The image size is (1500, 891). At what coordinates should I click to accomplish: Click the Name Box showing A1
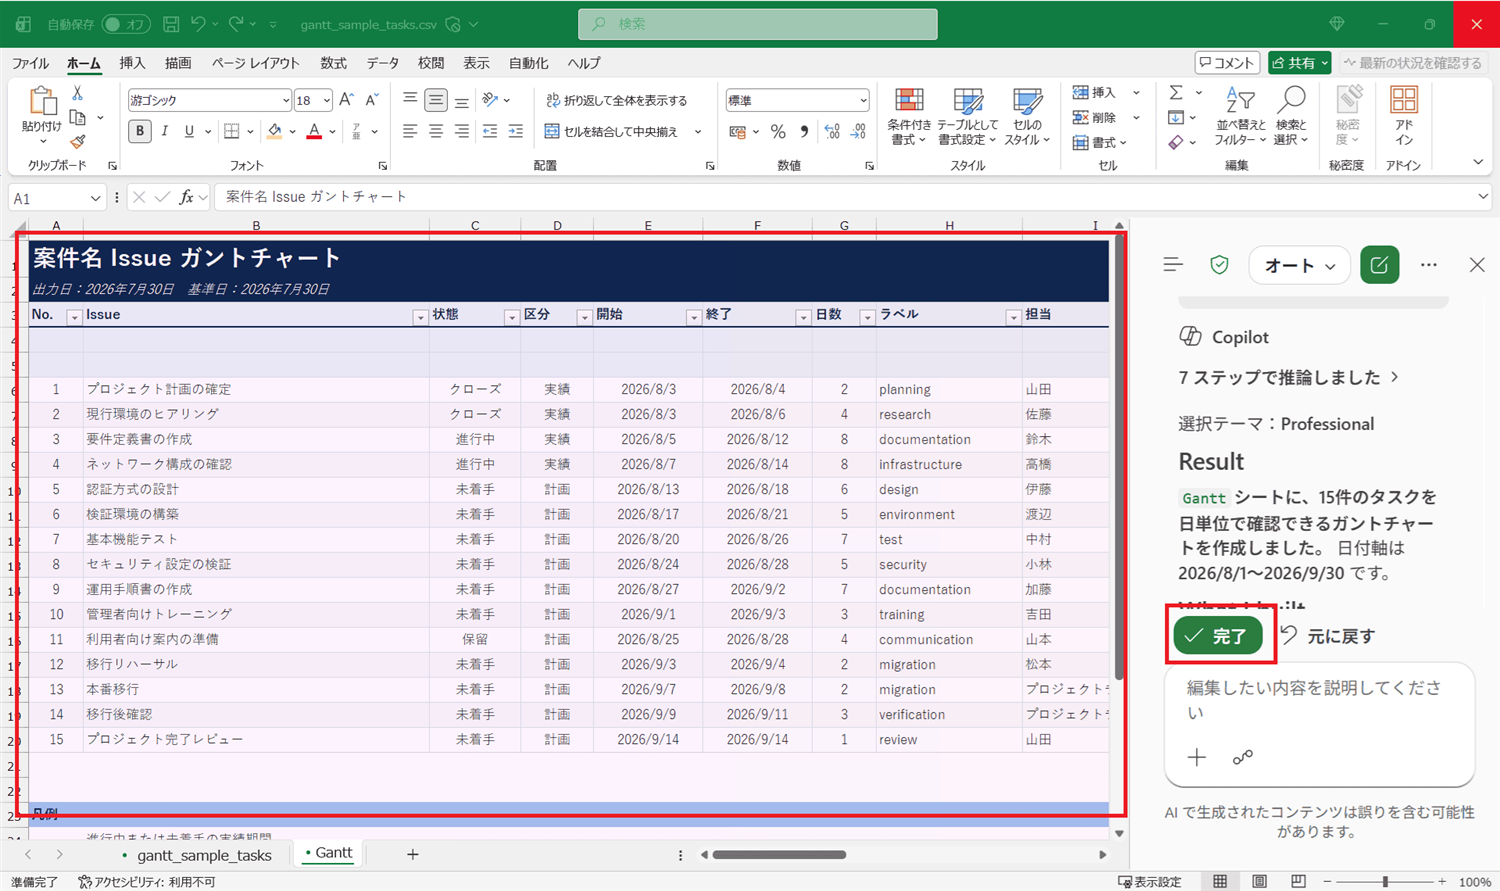pyautogui.click(x=56, y=198)
